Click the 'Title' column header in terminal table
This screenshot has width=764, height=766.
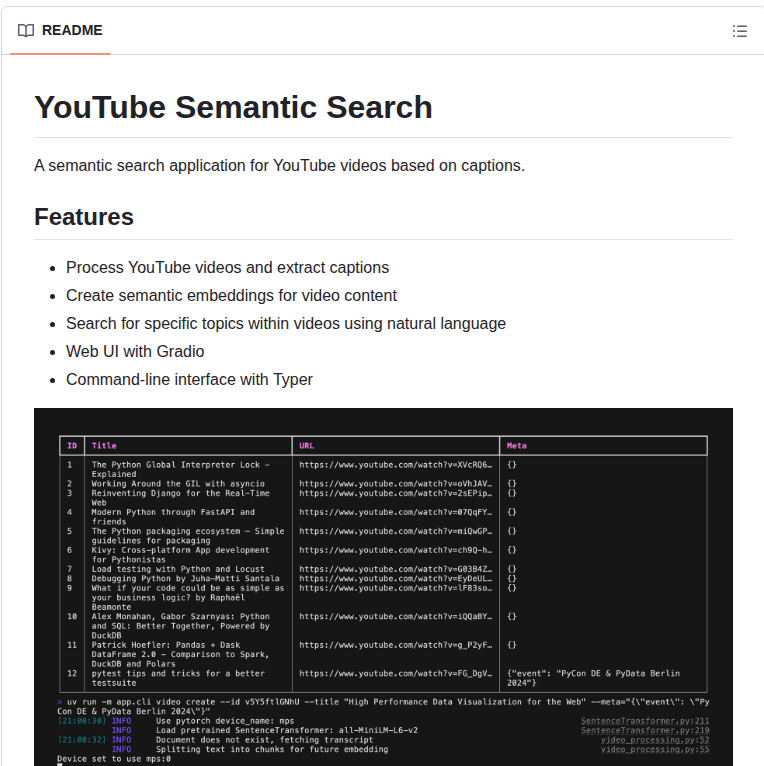tap(104, 446)
